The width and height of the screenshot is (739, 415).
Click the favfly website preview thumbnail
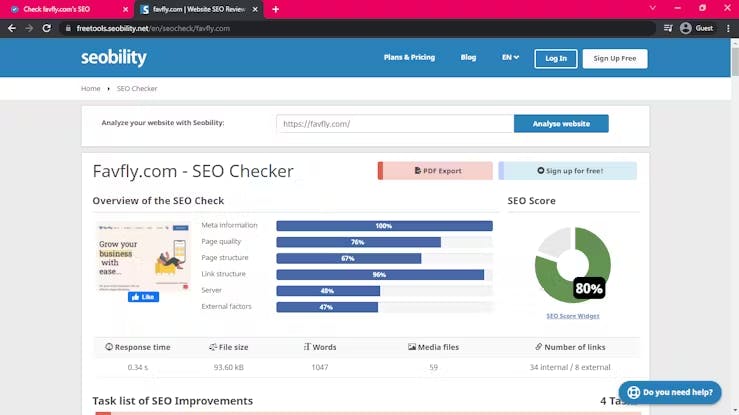[143, 256]
